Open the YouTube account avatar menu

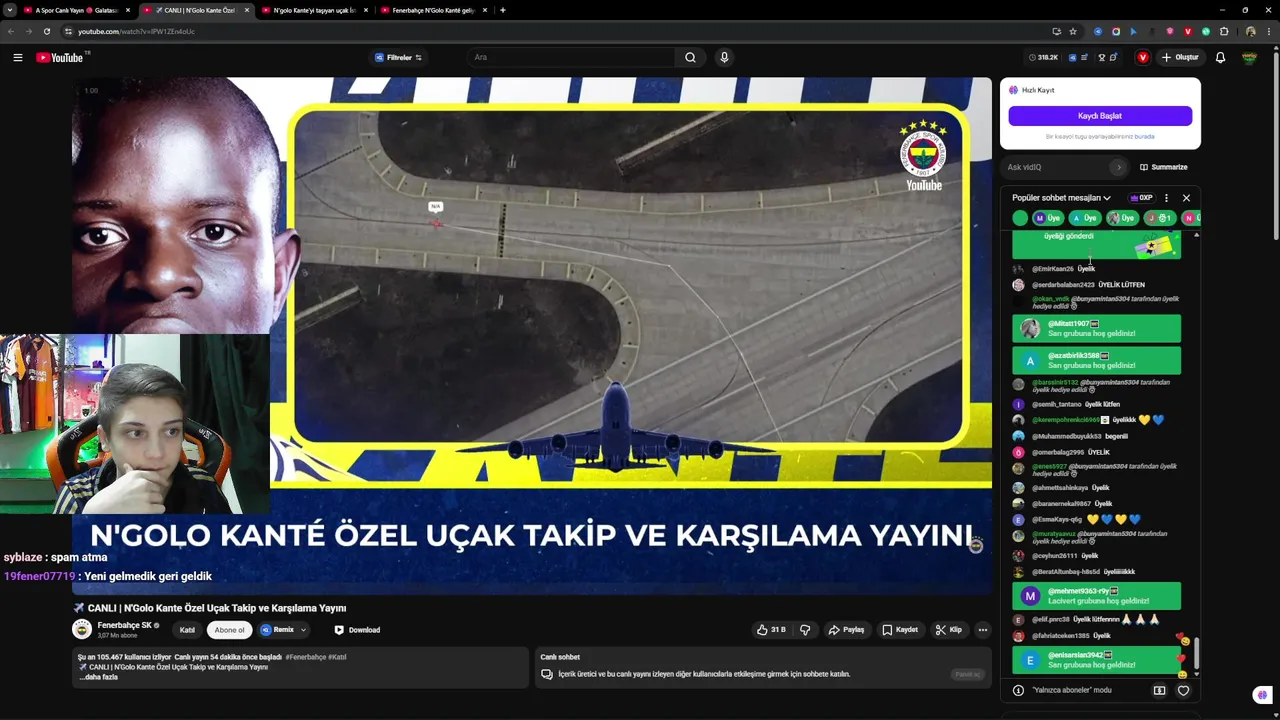(1249, 57)
